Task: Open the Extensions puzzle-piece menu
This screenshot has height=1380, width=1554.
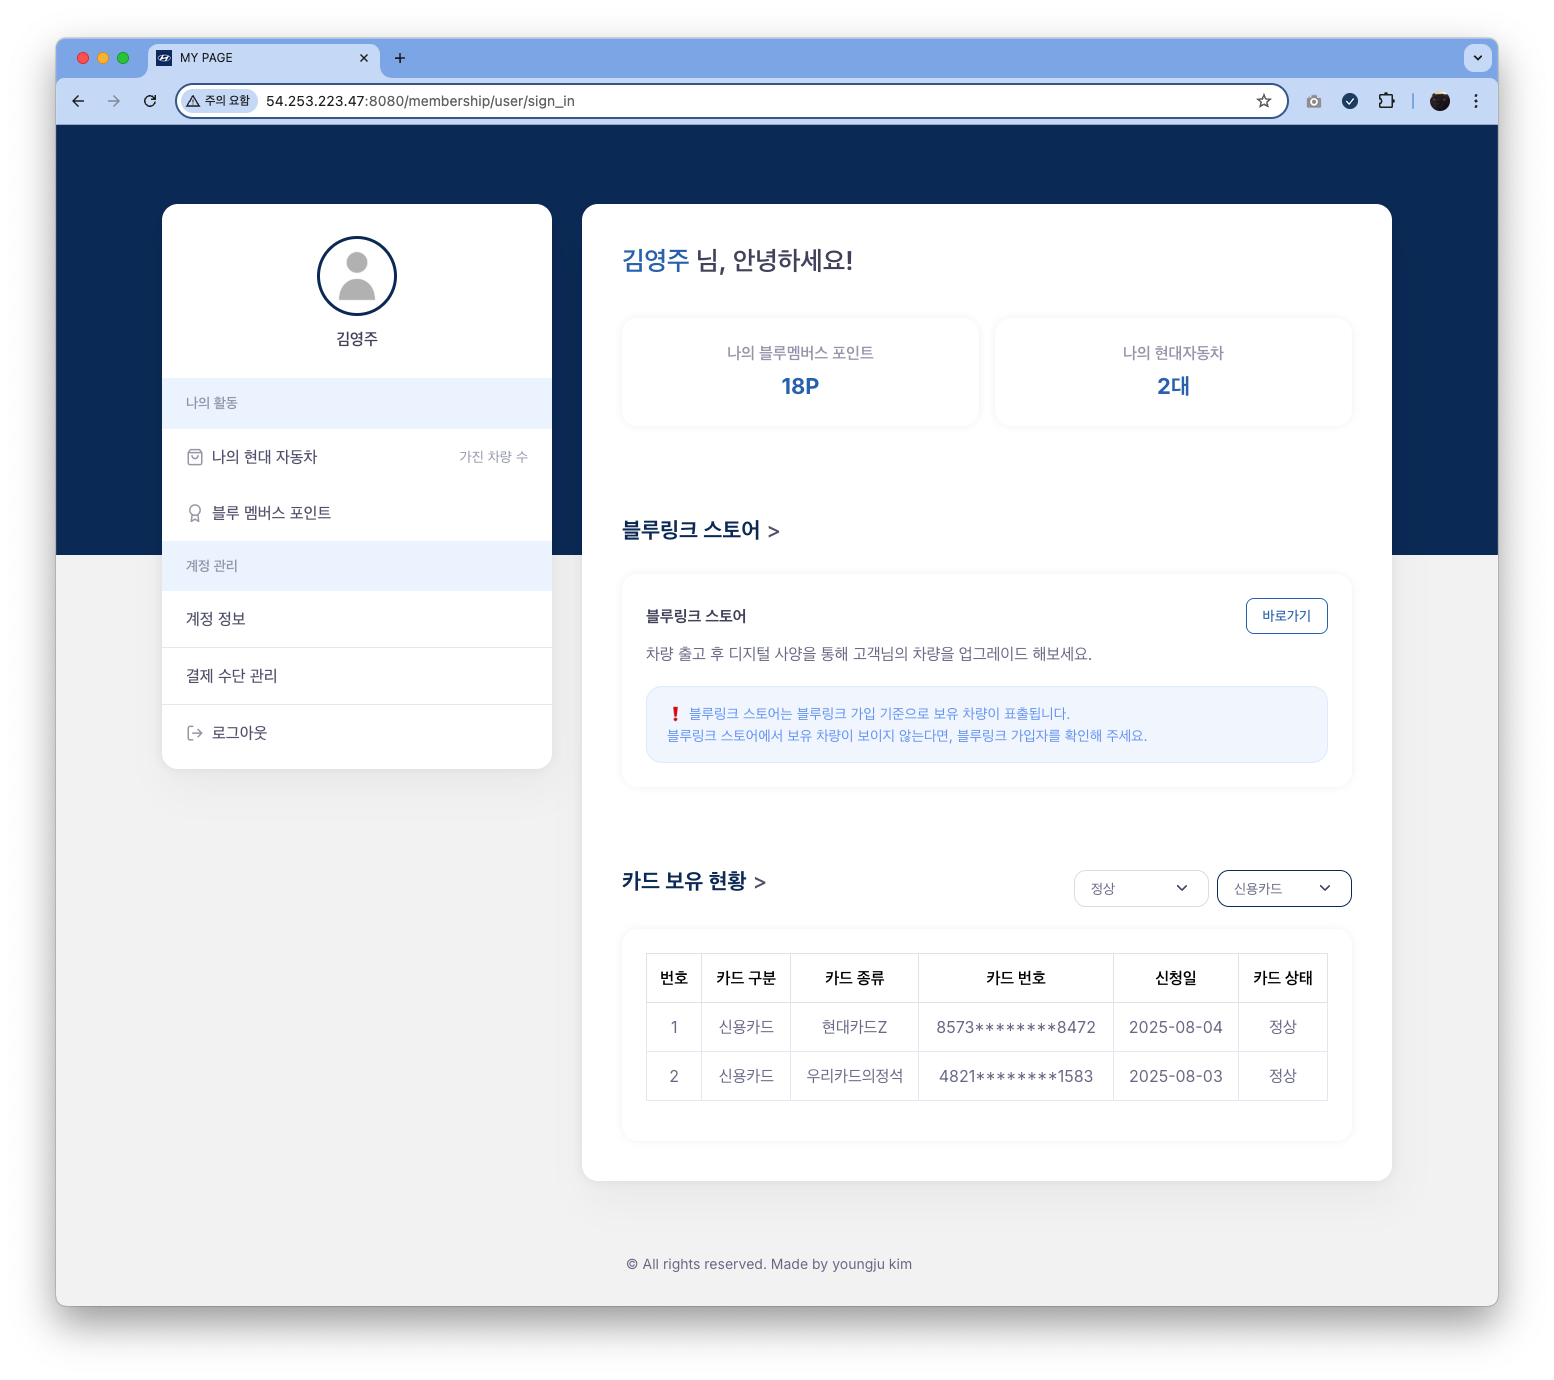Action: coord(1386,101)
